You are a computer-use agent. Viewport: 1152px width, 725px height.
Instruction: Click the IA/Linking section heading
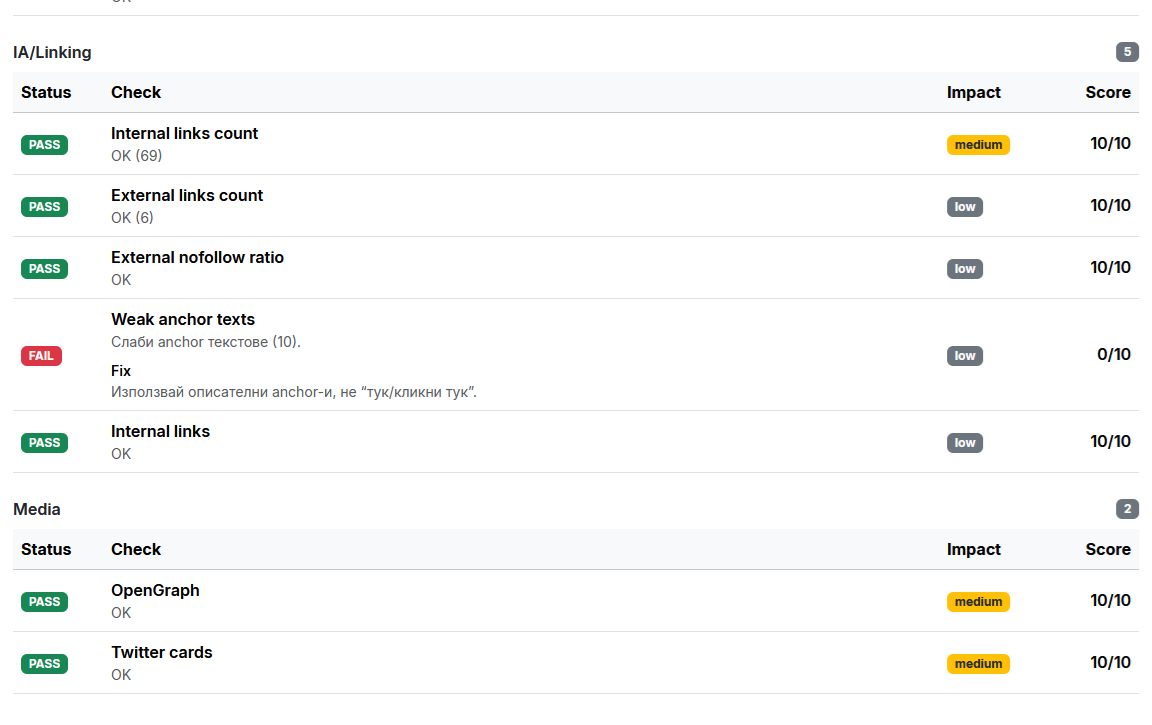[52, 52]
